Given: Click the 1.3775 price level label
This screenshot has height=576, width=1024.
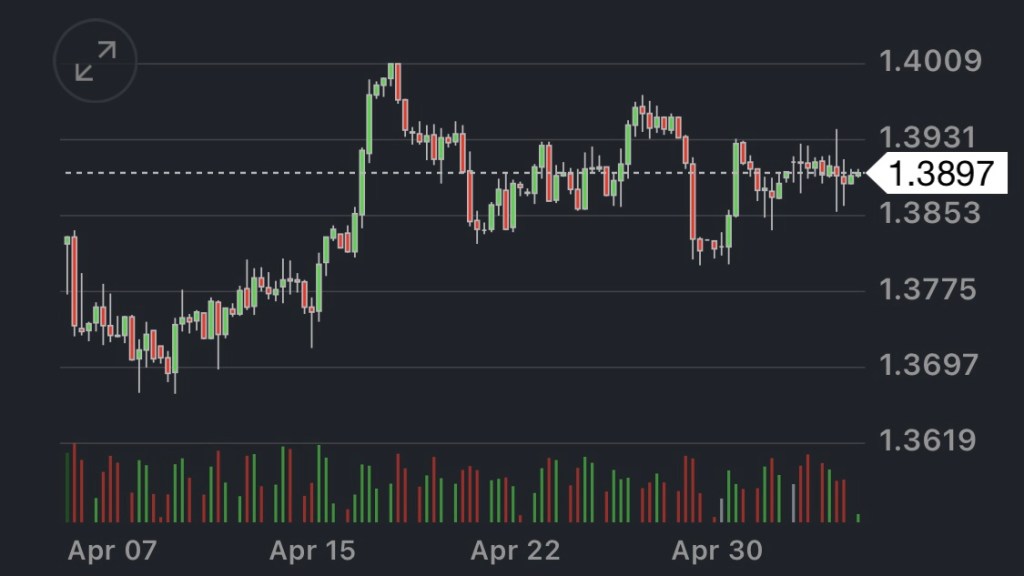Looking at the screenshot, I should (930, 291).
